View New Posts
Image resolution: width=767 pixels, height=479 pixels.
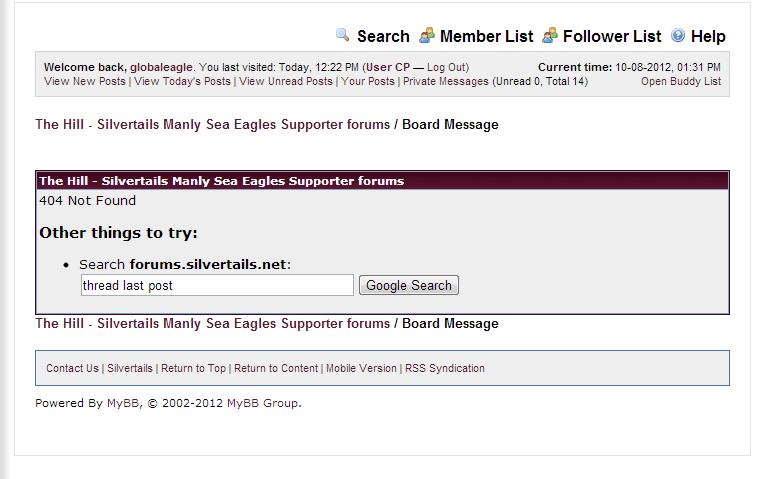point(85,81)
